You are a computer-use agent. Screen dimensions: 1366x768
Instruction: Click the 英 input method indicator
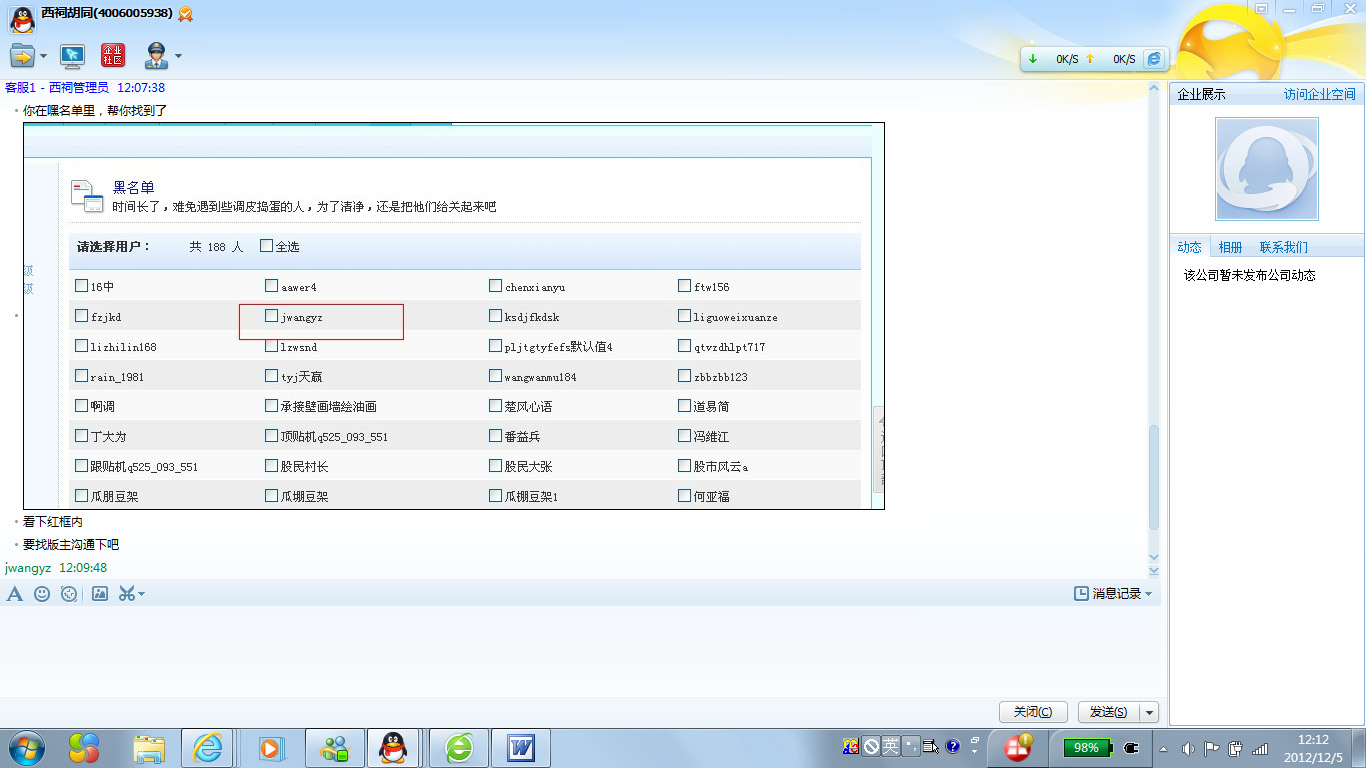(x=890, y=746)
